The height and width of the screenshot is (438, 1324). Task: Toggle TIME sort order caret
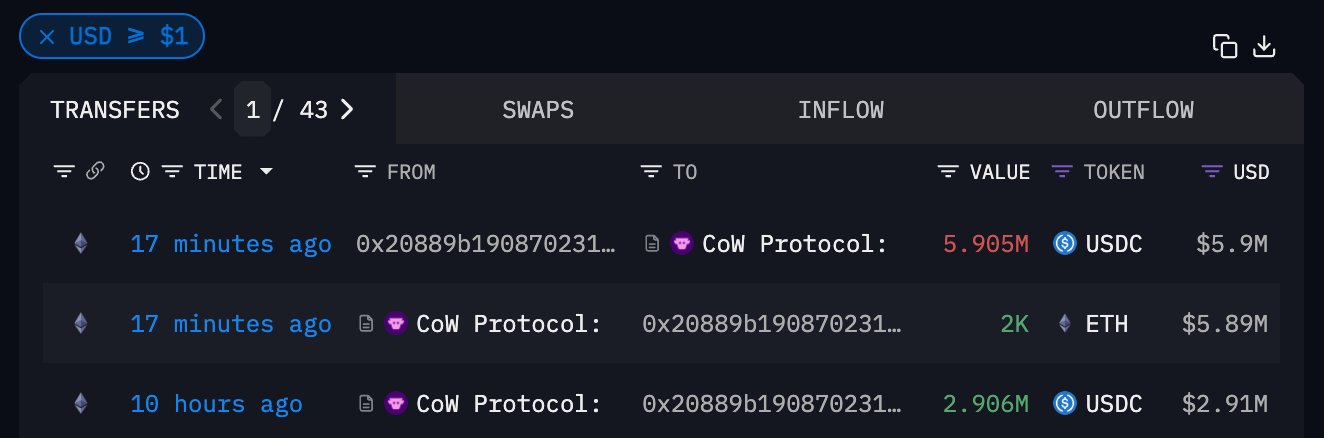point(265,172)
